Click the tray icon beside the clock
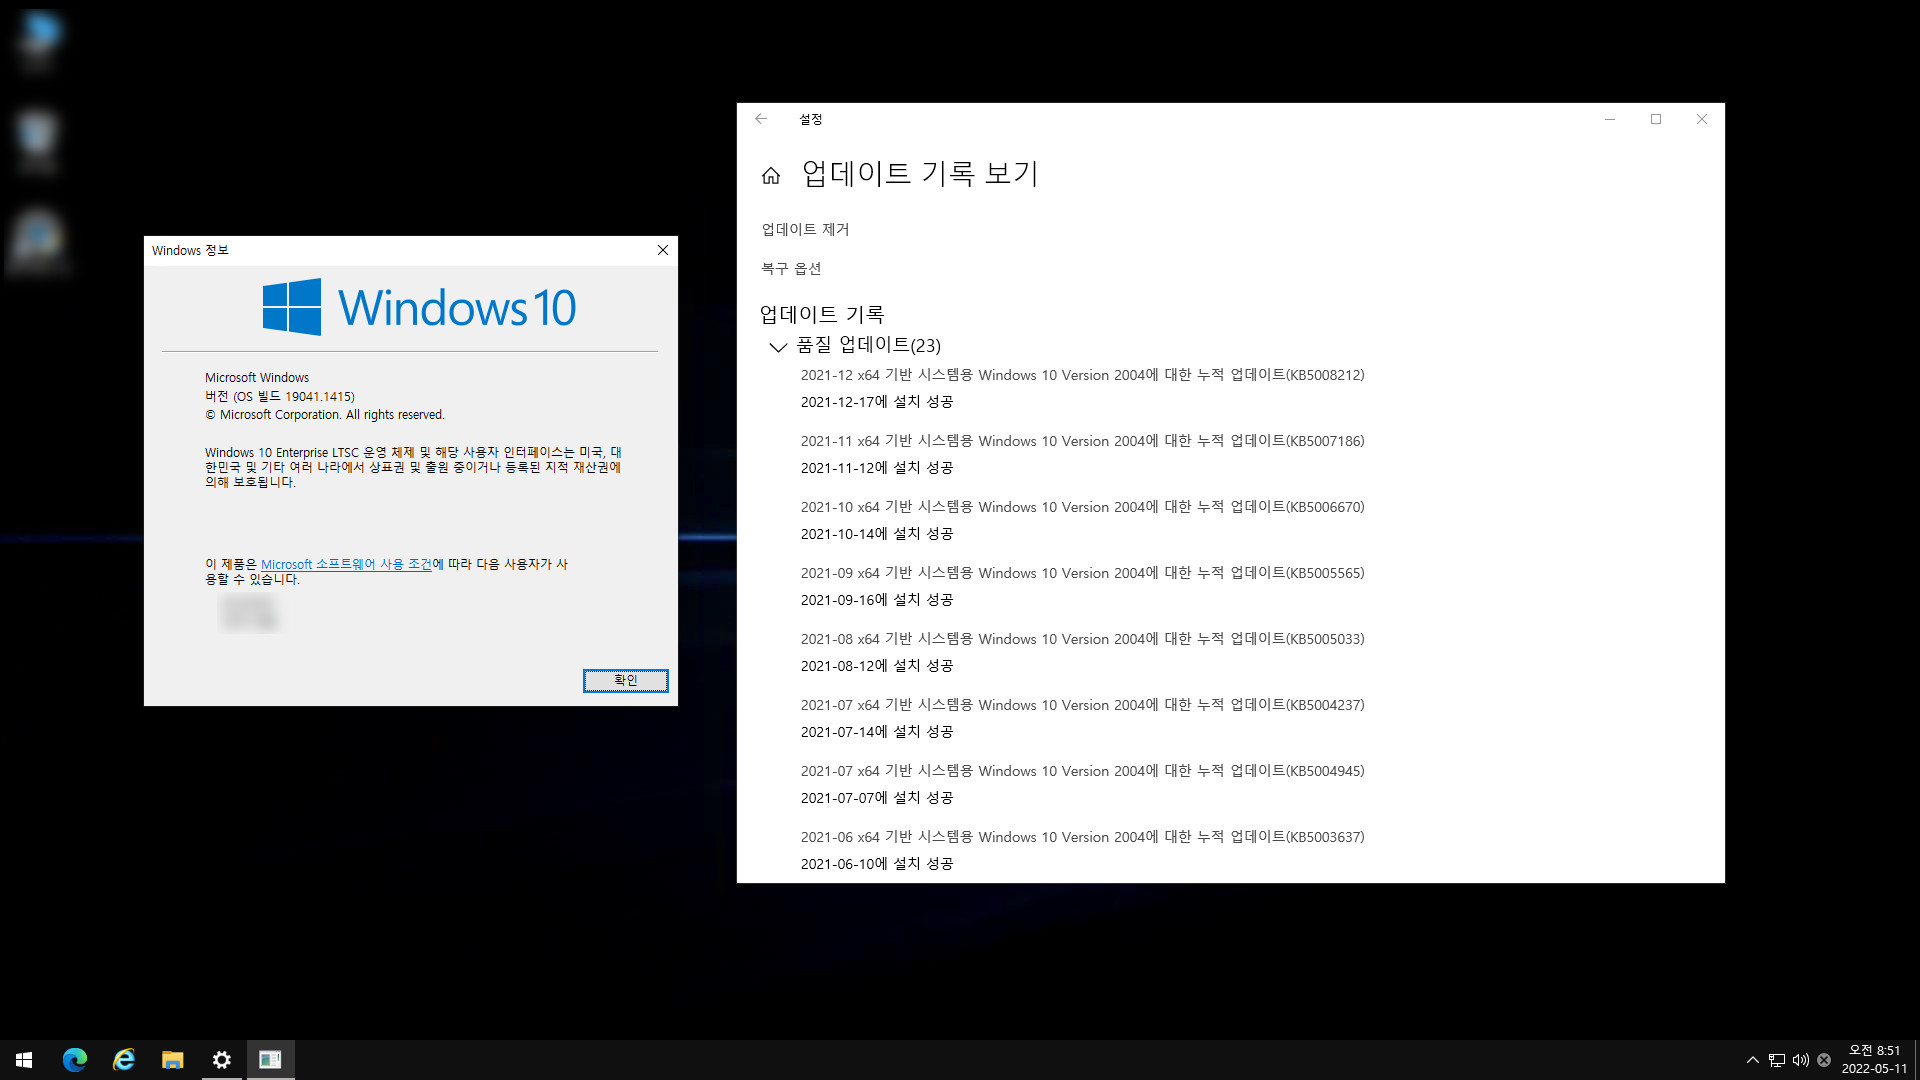The image size is (1920, 1080). coord(1824,1060)
